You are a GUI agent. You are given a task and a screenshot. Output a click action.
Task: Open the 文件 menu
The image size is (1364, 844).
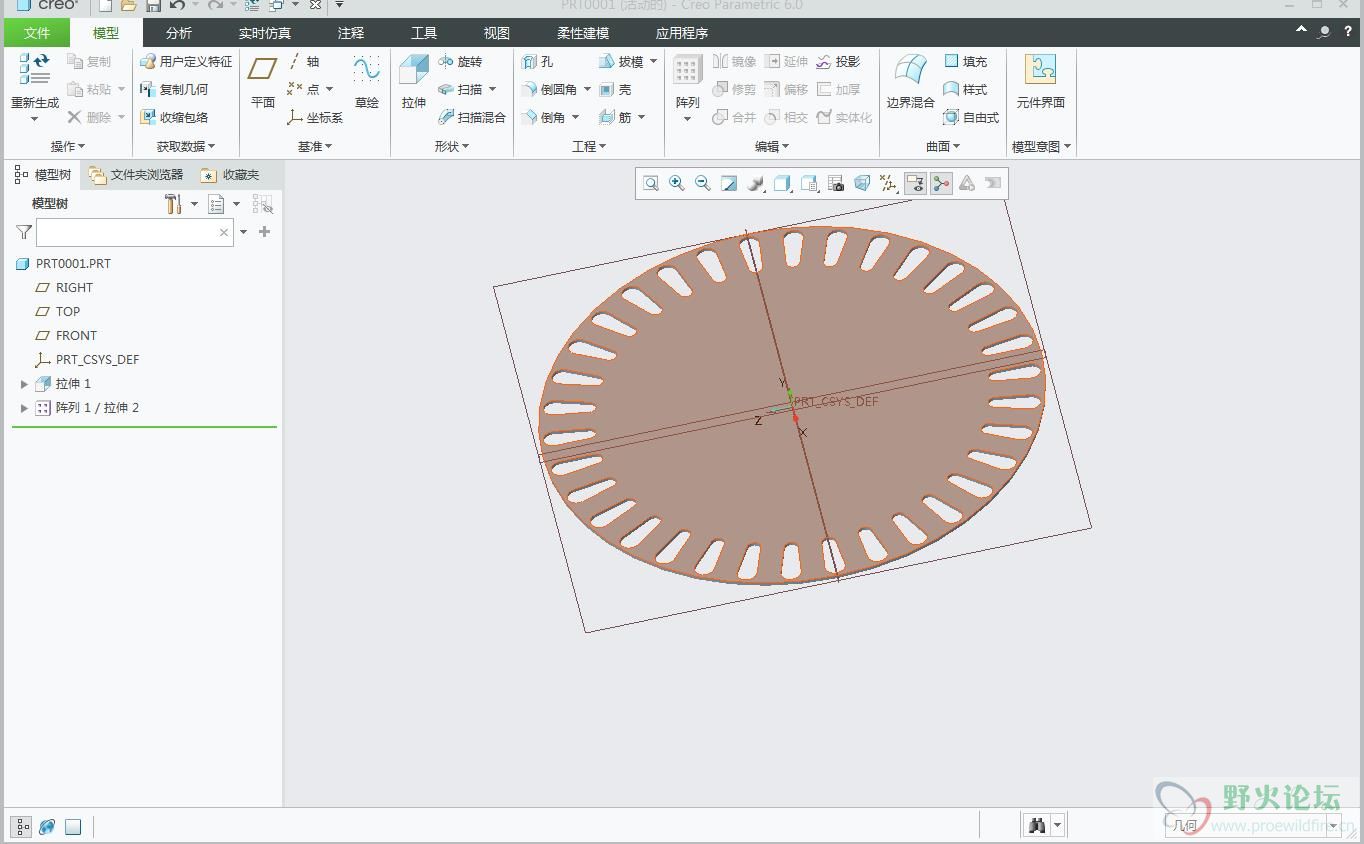37,33
